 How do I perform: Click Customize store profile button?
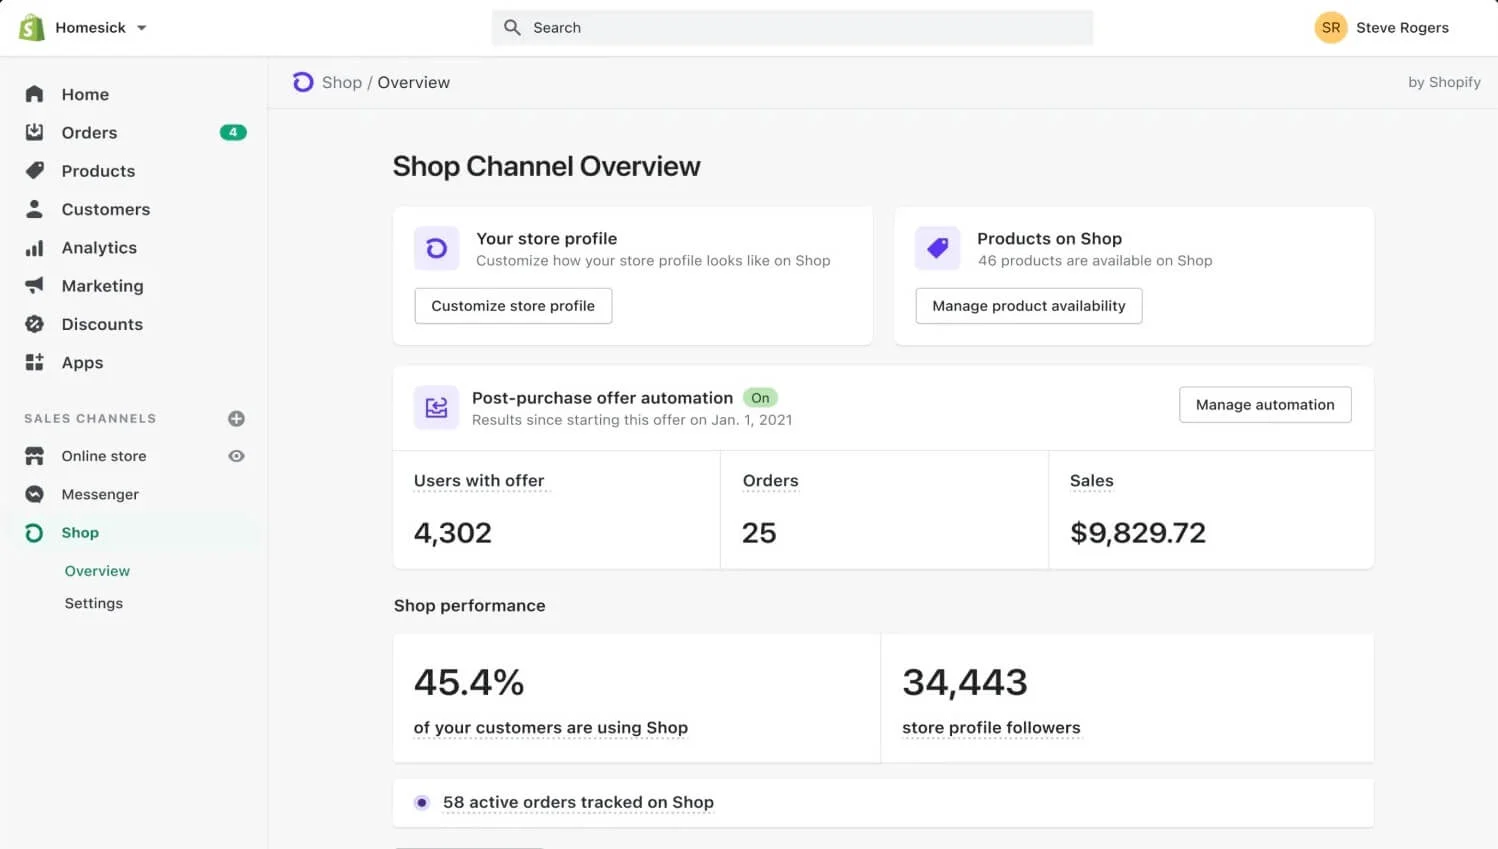click(x=513, y=306)
